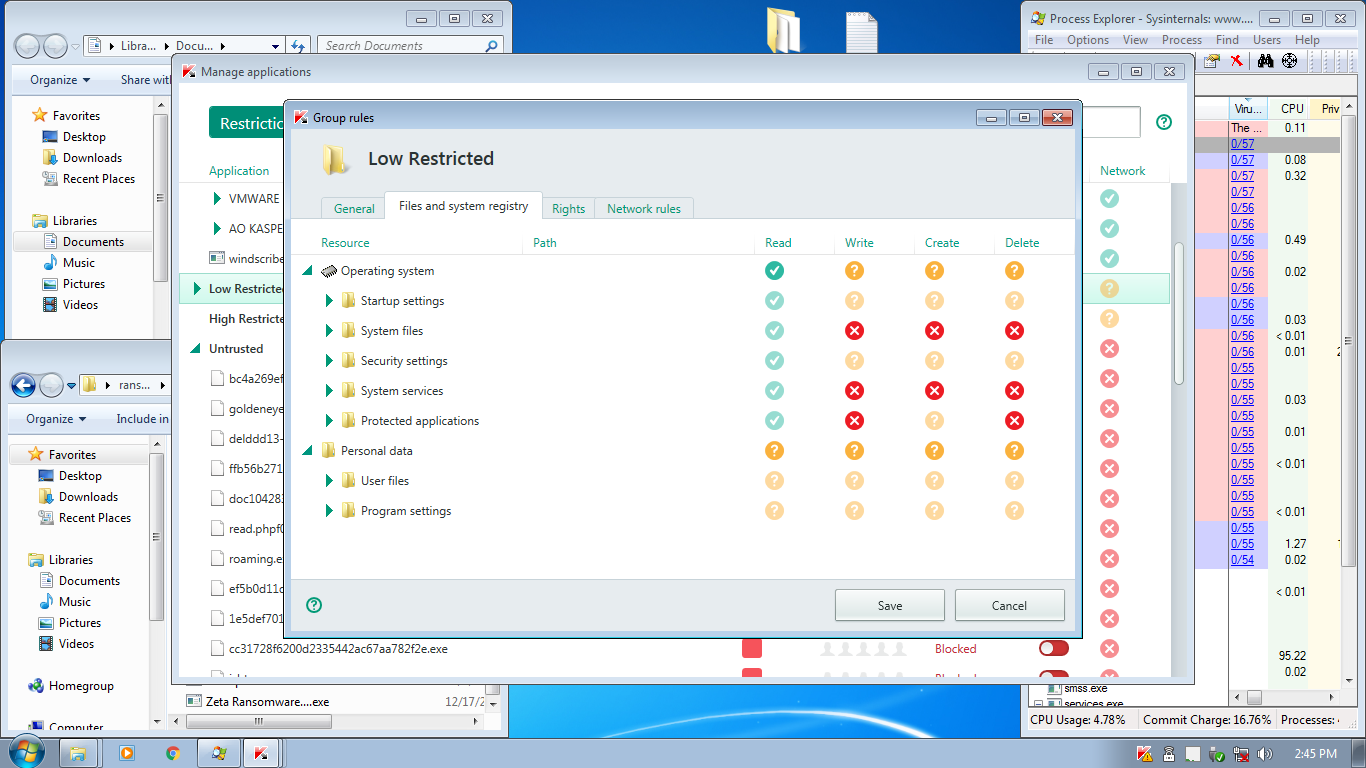Image resolution: width=1366 pixels, height=768 pixels.
Task: Click the Protected applications Write deny icon
Action: pos(854,420)
